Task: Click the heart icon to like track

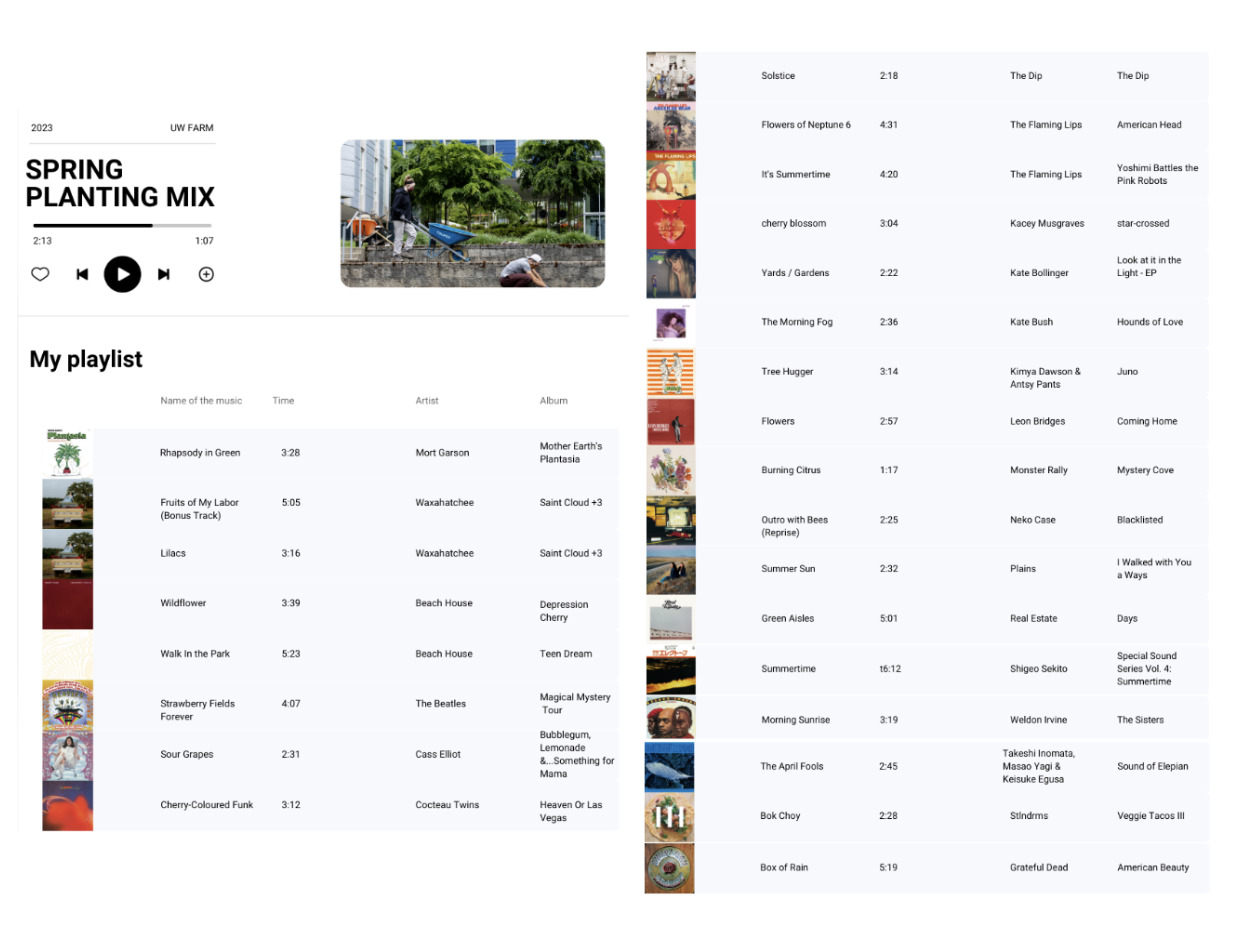Action: pyautogui.click(x=40, y=274)
